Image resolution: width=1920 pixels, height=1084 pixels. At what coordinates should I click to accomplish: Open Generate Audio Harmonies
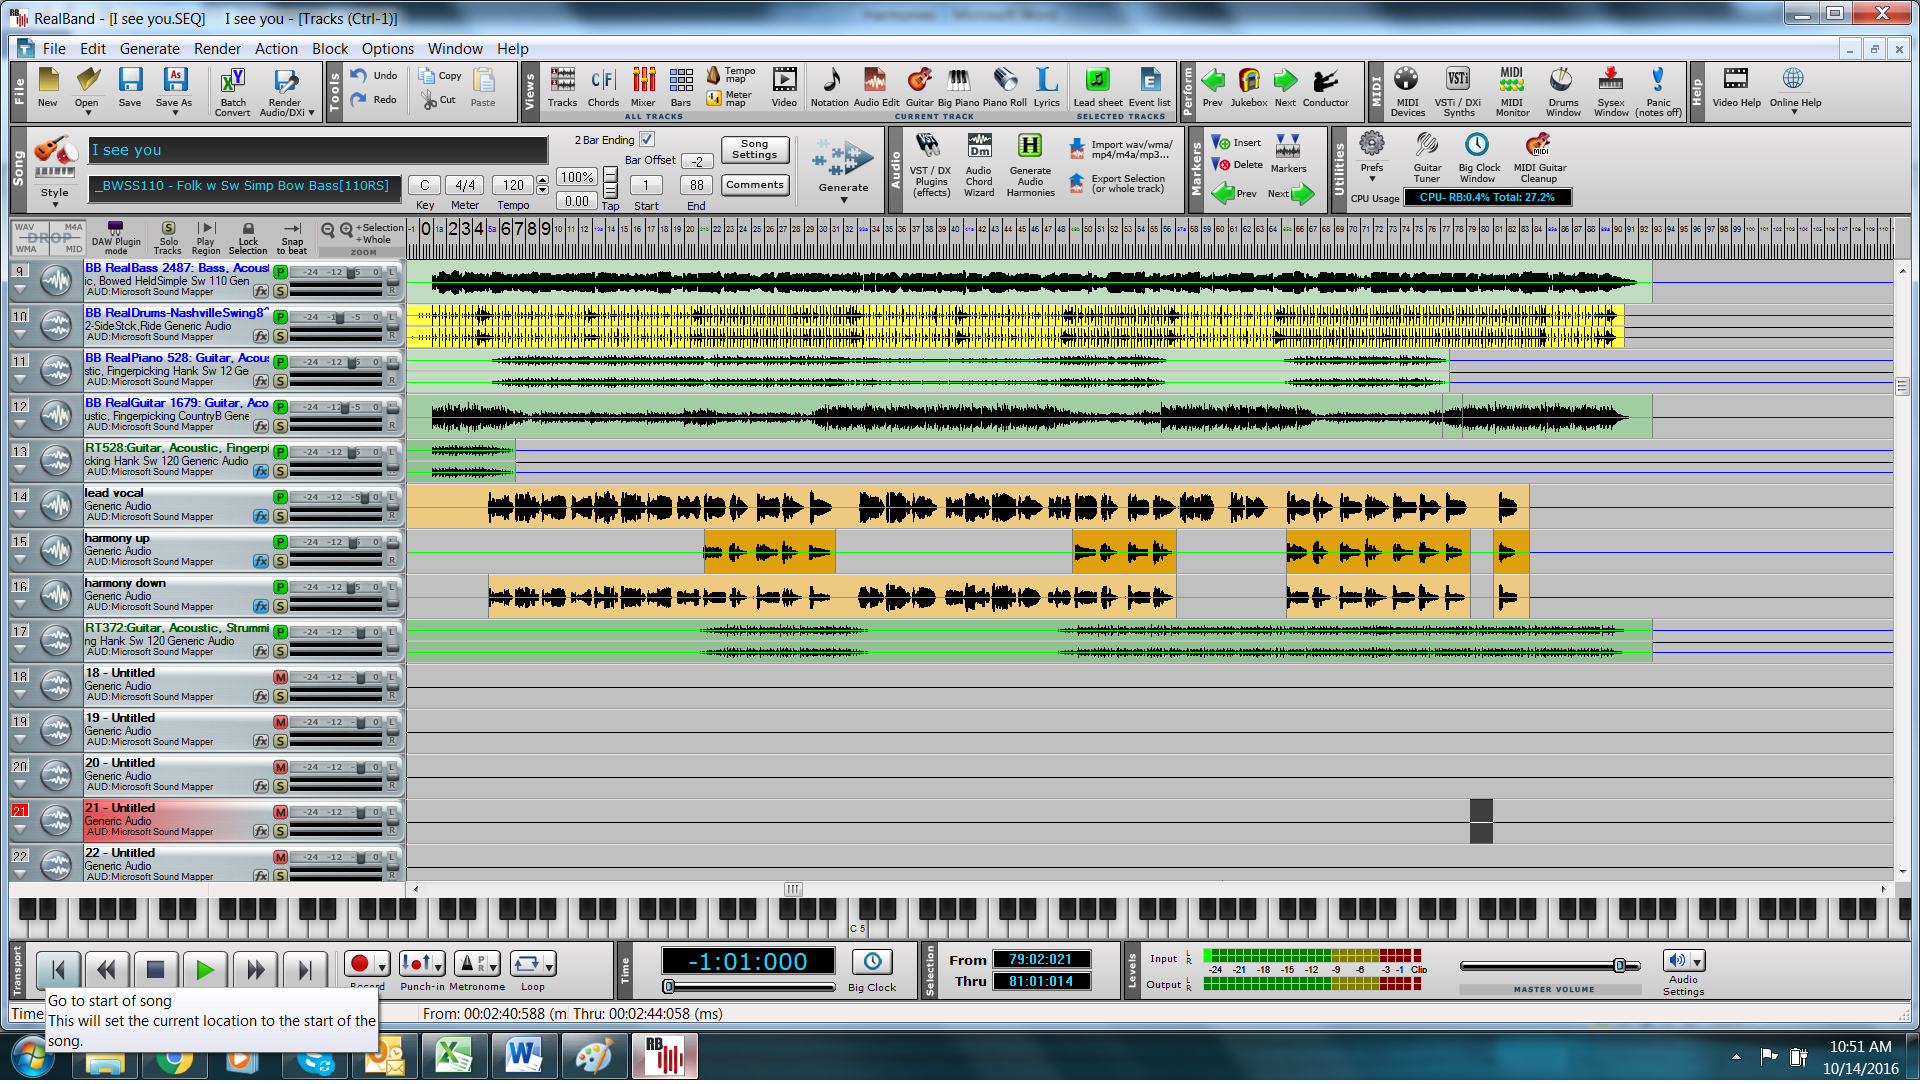click(1030, 165)
